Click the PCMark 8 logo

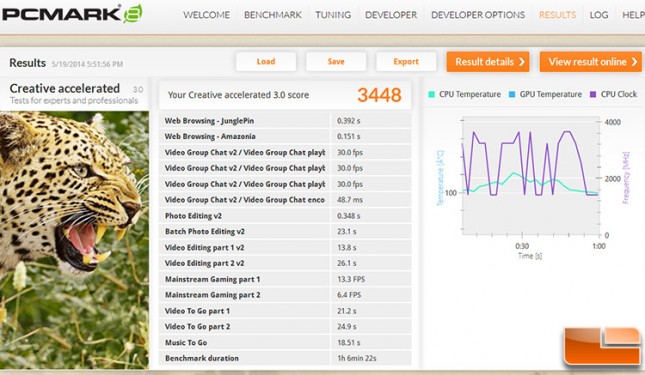click(x=72, y=14)
